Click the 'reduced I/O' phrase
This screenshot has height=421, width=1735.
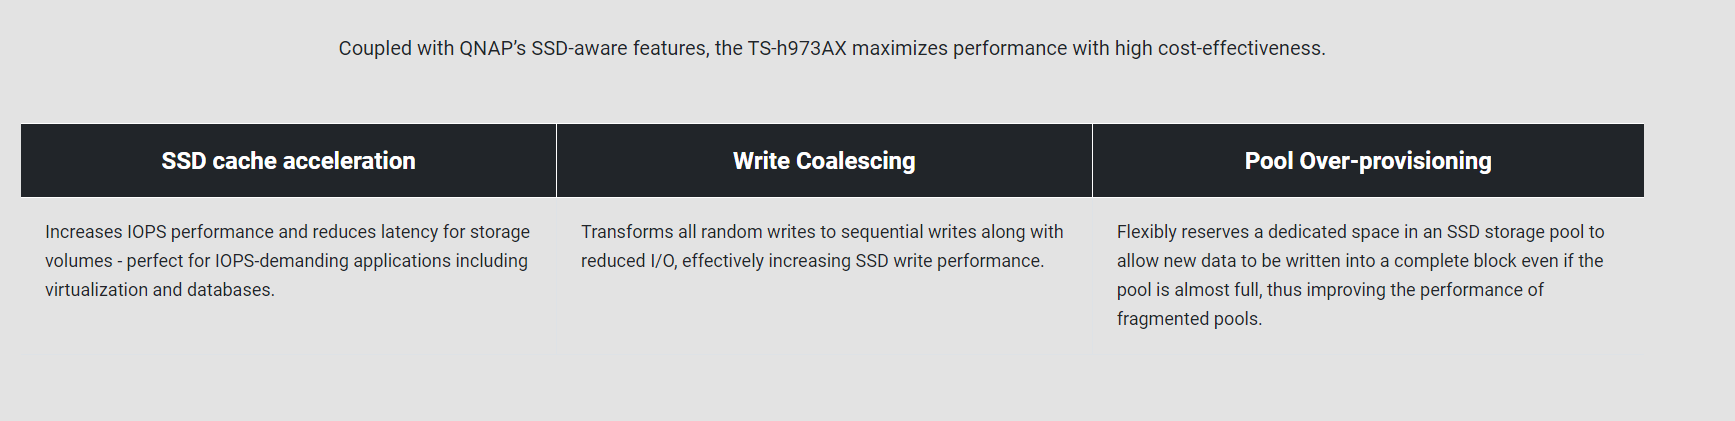click(x=628, y=261)
